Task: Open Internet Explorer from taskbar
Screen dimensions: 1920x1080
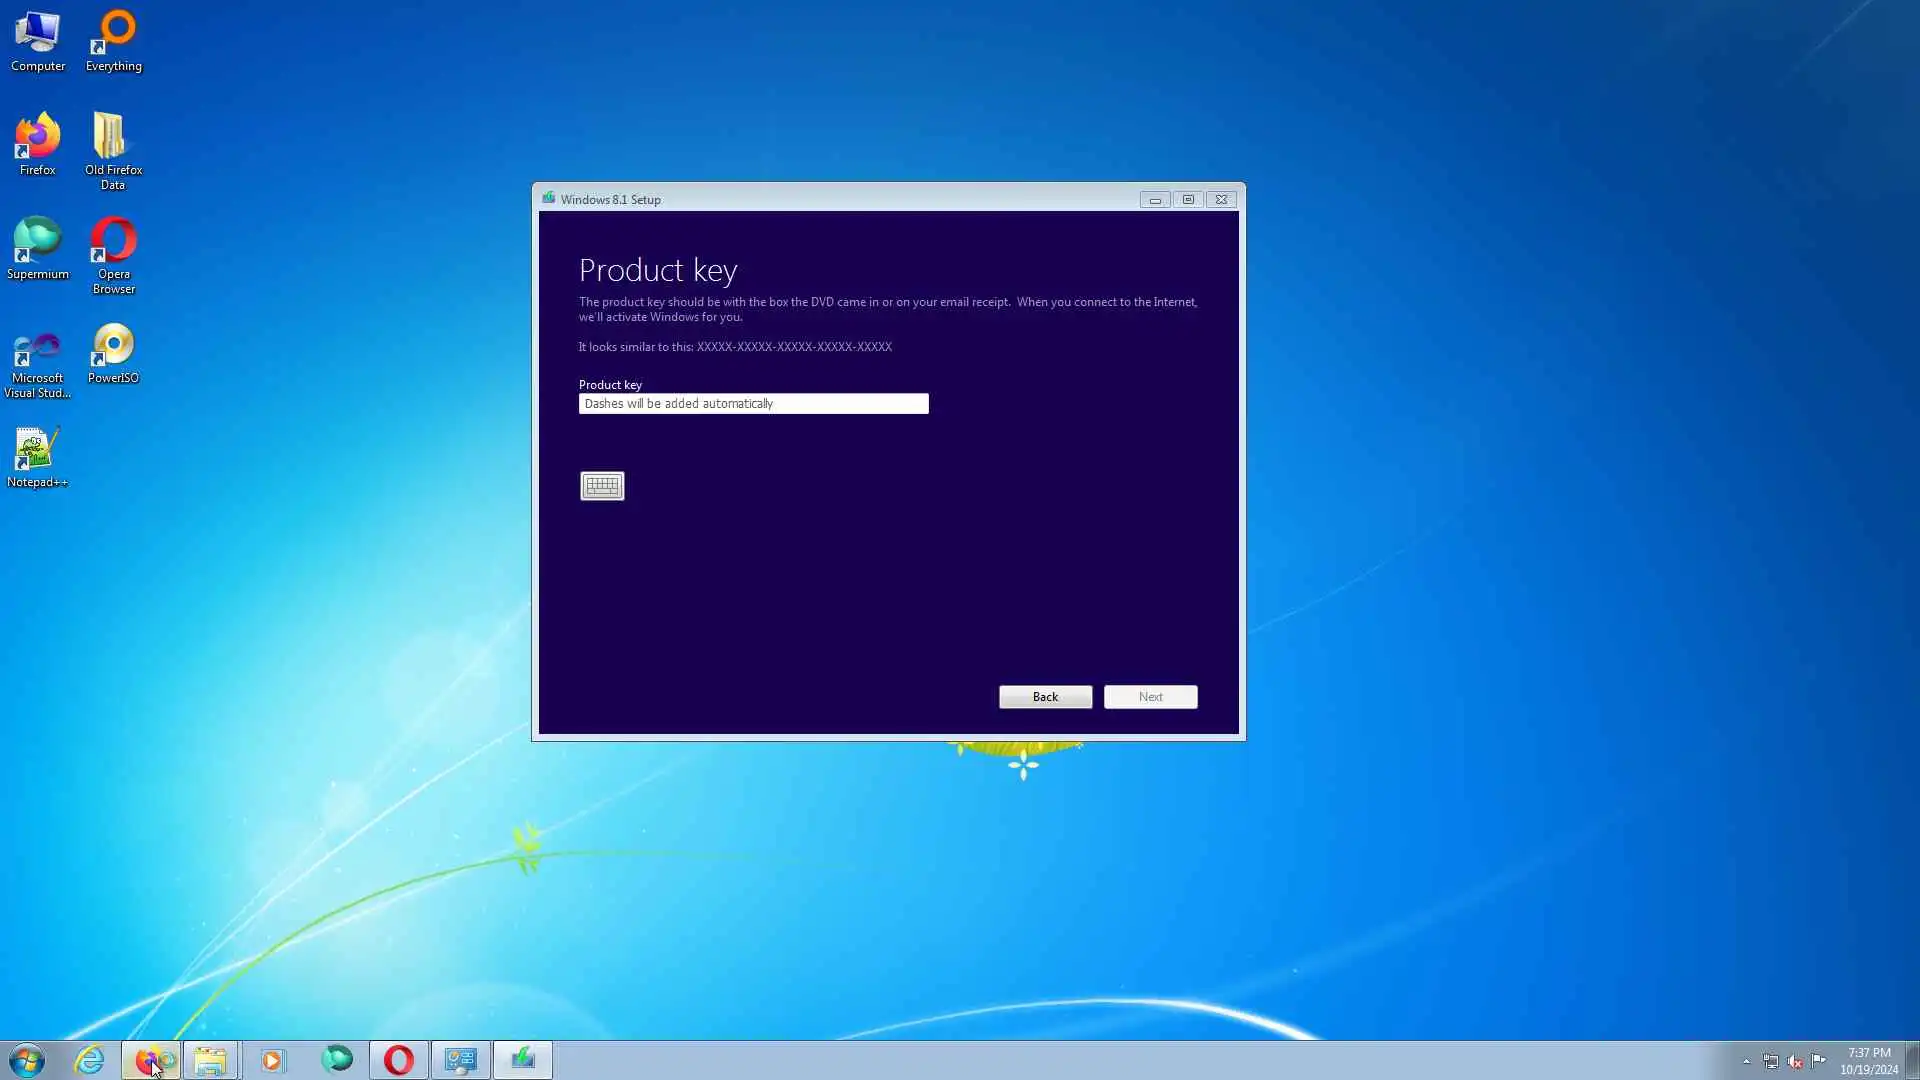Action: [90, 1060]
